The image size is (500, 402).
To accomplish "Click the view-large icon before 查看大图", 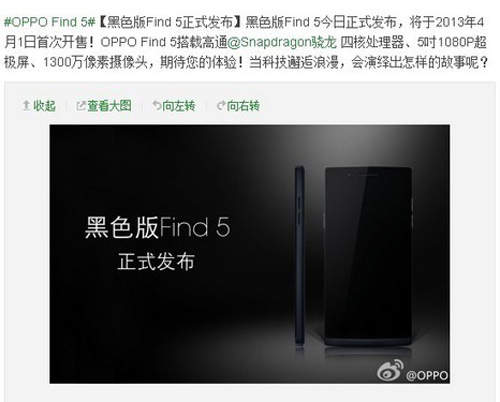I will (80, 106).
